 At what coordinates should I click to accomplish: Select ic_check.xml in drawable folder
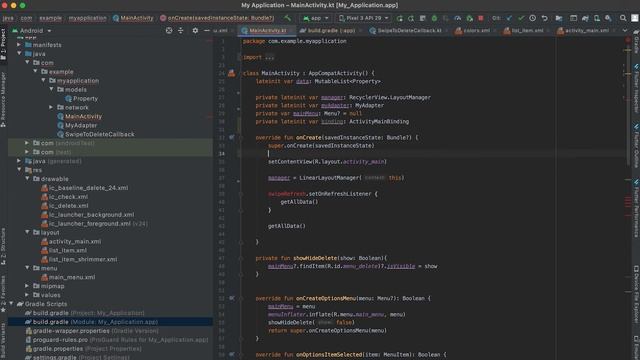pyautogui.click(x=64, y=197)
